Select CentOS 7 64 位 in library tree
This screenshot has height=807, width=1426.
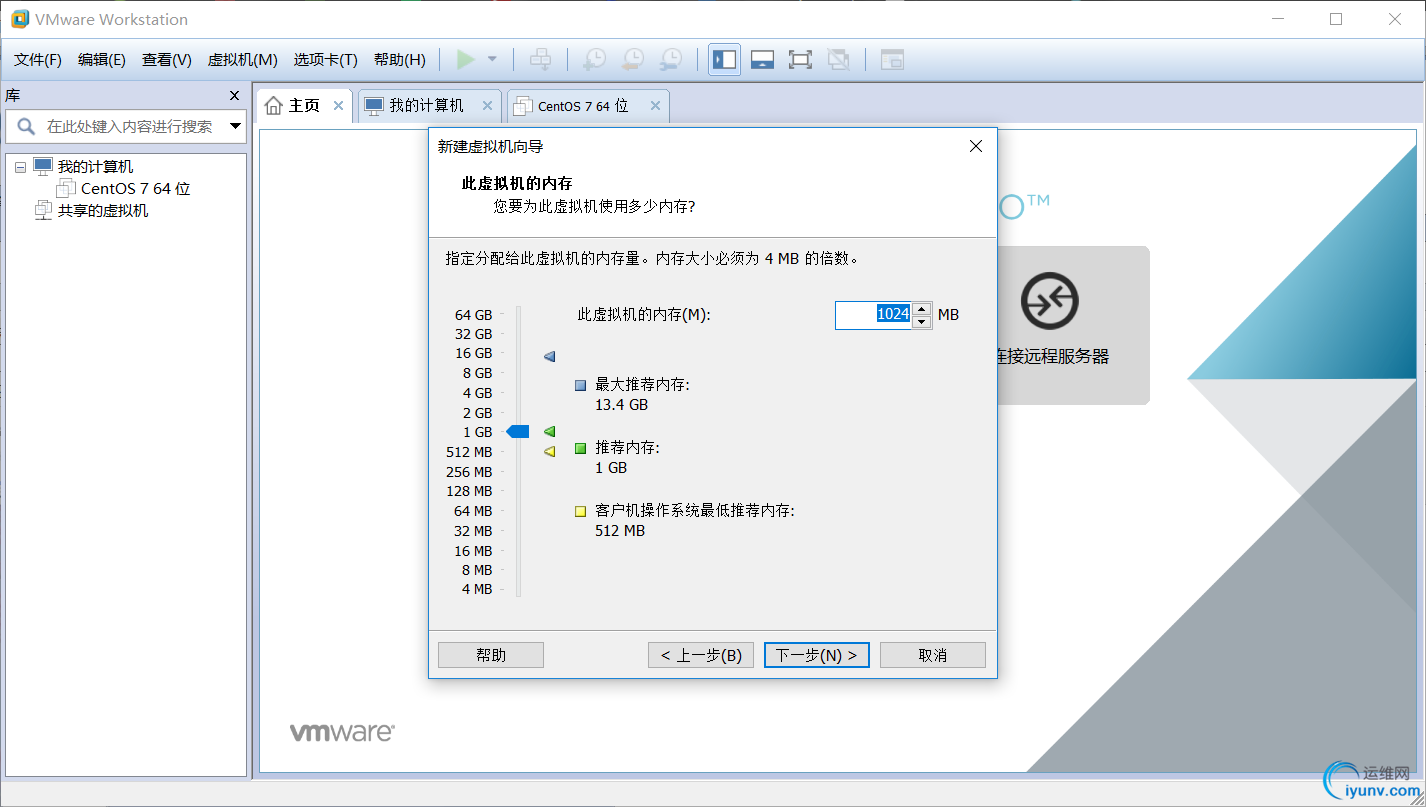coord(135,188)
